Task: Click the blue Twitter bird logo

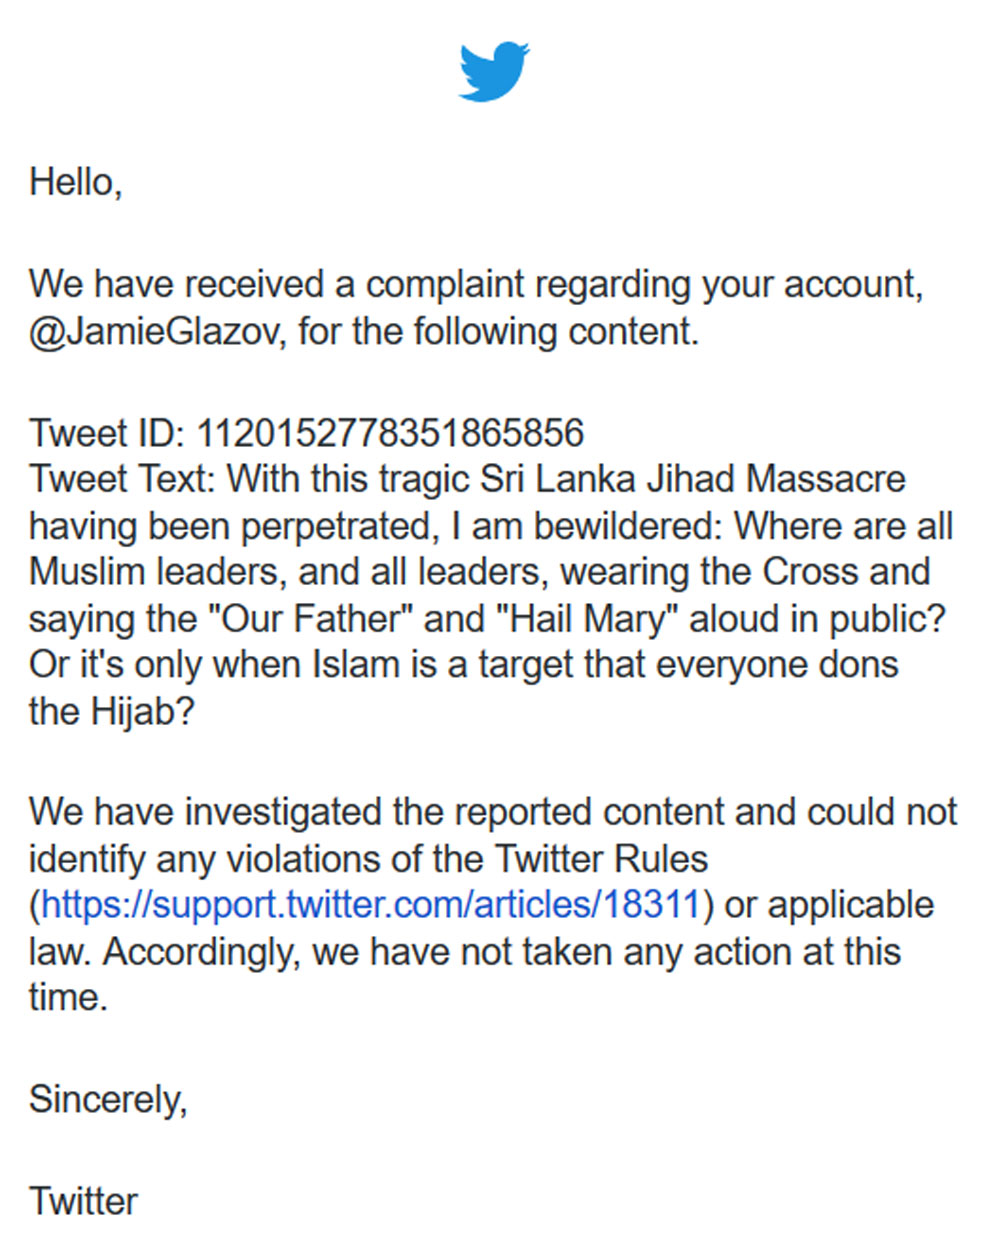Action: [494, 71]
